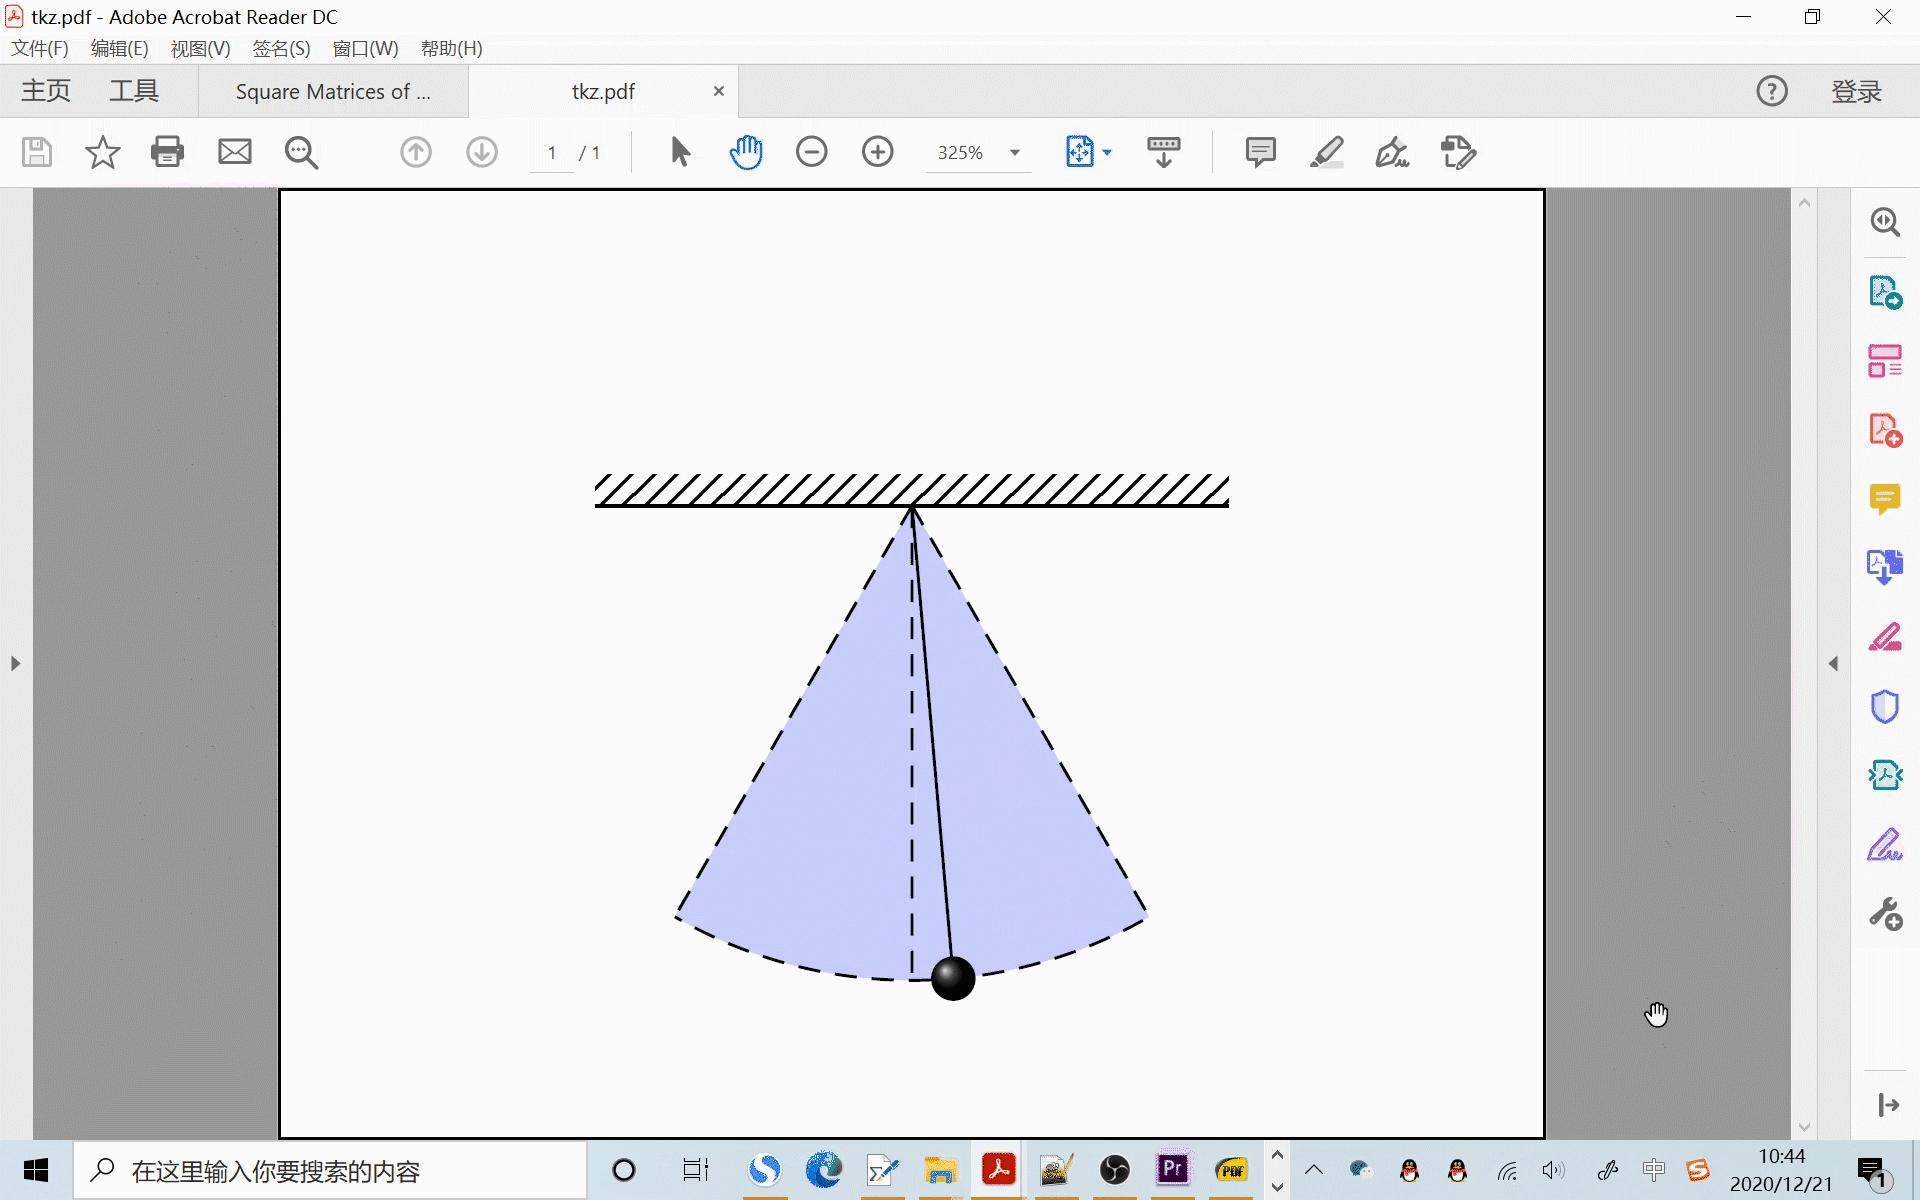
Task: Switch to the Square Matrices of tab
Action: [333, 92]
